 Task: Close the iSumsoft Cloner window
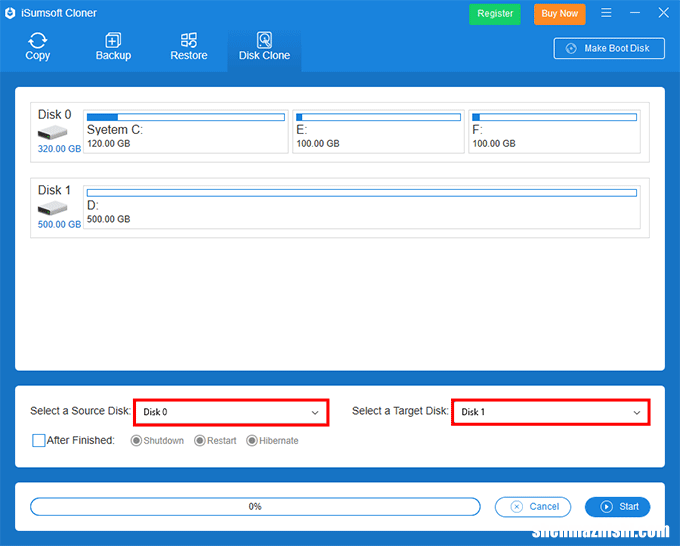(x=664, y=13)
